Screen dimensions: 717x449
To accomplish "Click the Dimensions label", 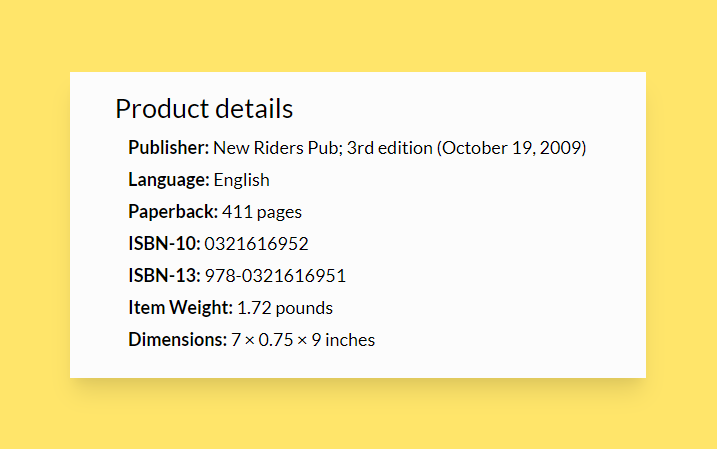I will coord(177,340).
